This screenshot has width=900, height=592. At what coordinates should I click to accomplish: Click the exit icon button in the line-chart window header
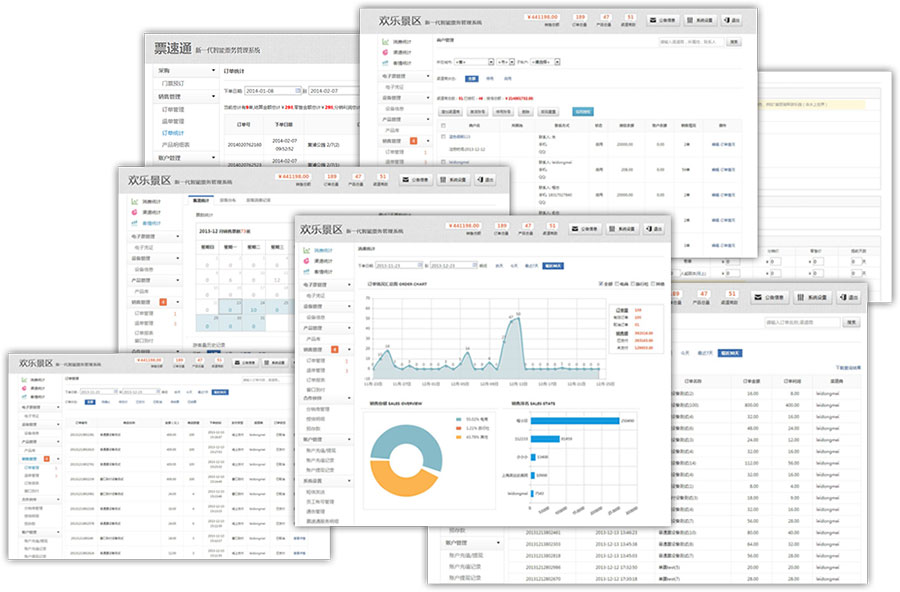tap(654, 229)
